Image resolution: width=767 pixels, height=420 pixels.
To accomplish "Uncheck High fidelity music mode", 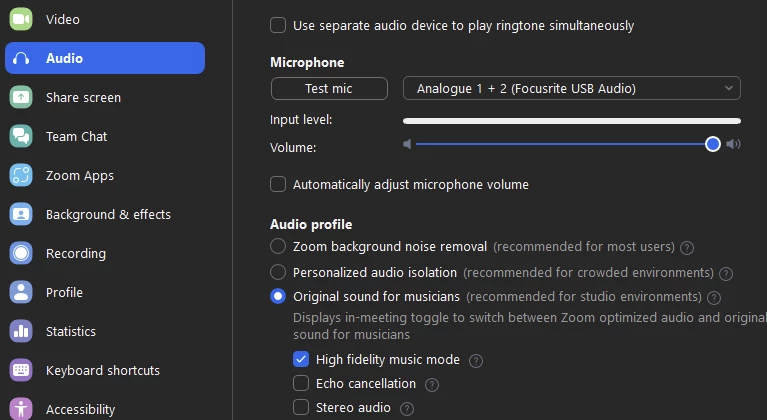I will point(301,359).
